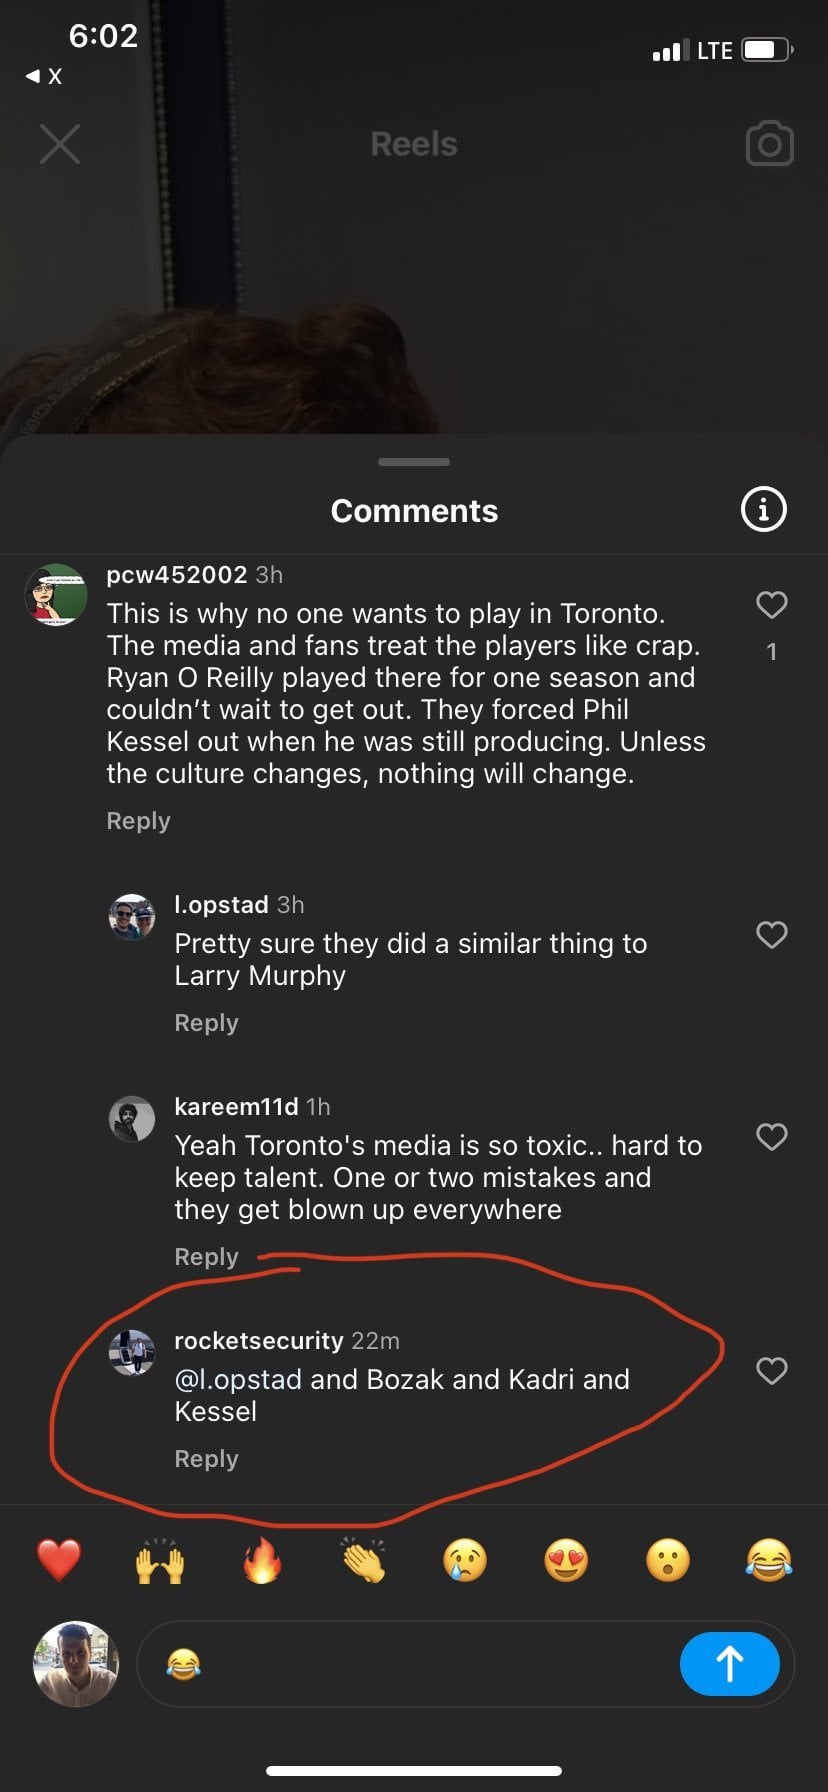Reply to pcw452002's comment
Screen dimensions: 828x1792
click(138, 821)
